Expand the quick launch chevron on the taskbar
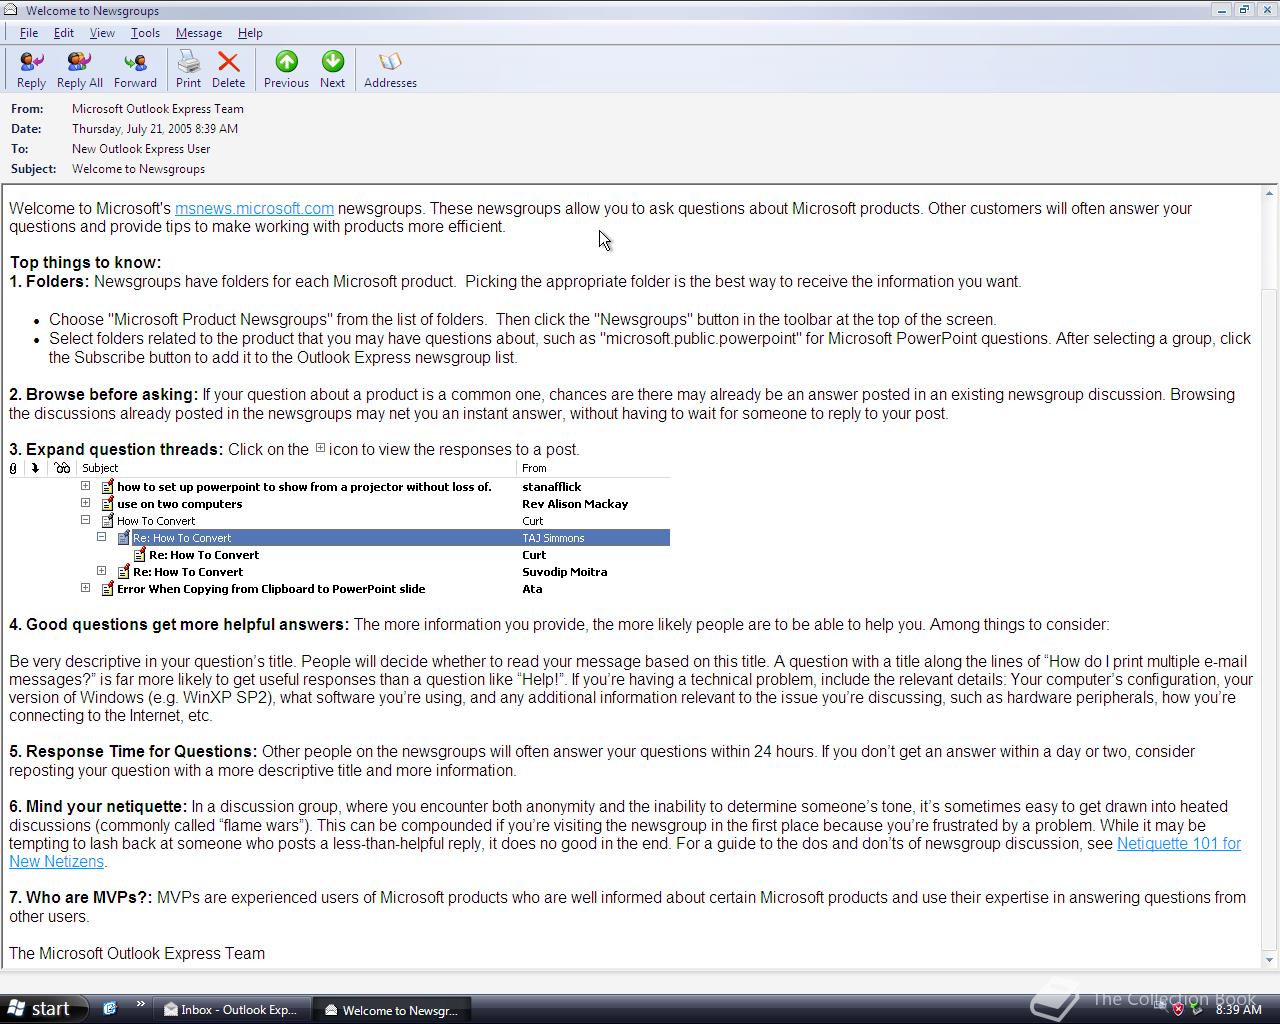1280x1024 pixels. 140,1005
